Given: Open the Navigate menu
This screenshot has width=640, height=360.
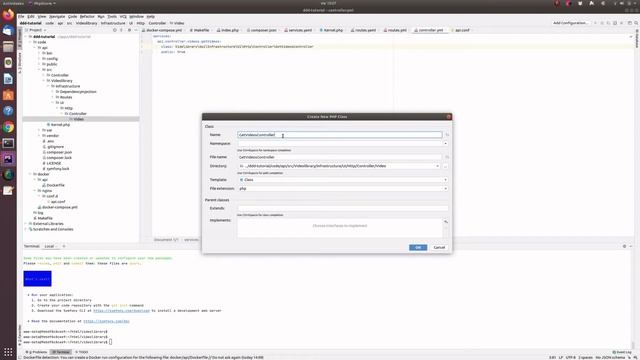Looking at the screenshot, I should tap(57, 17).
